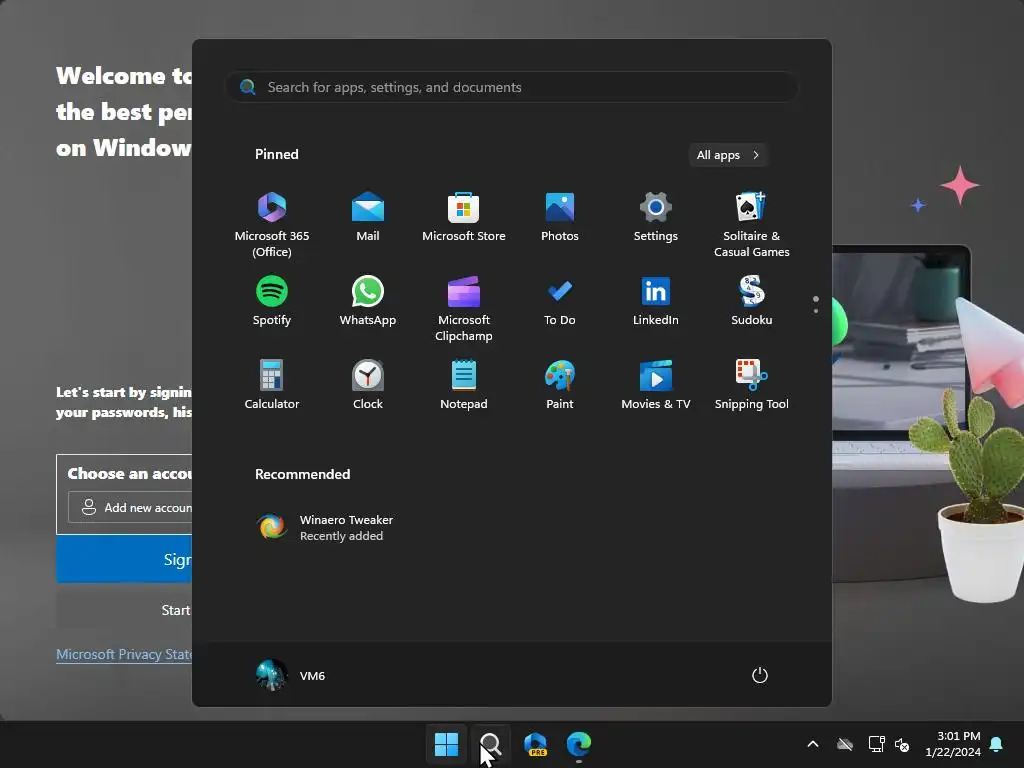Open Notepad

coord(464,385)
